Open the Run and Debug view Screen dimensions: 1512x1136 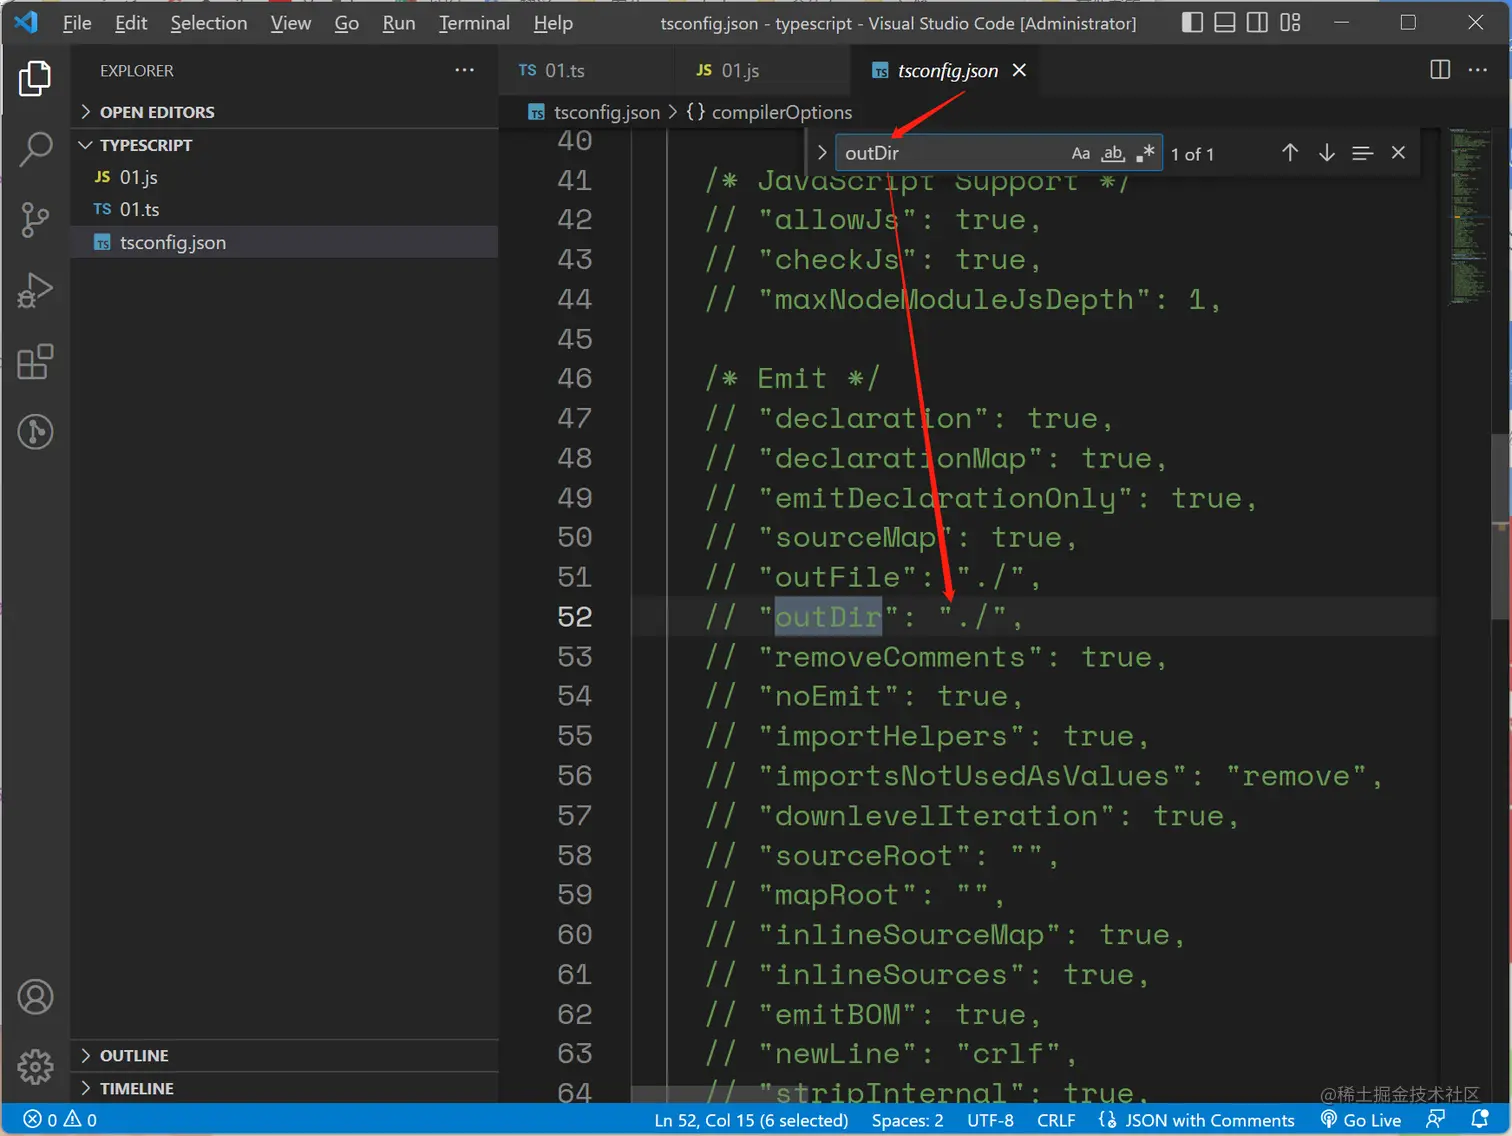click(35, 291)
